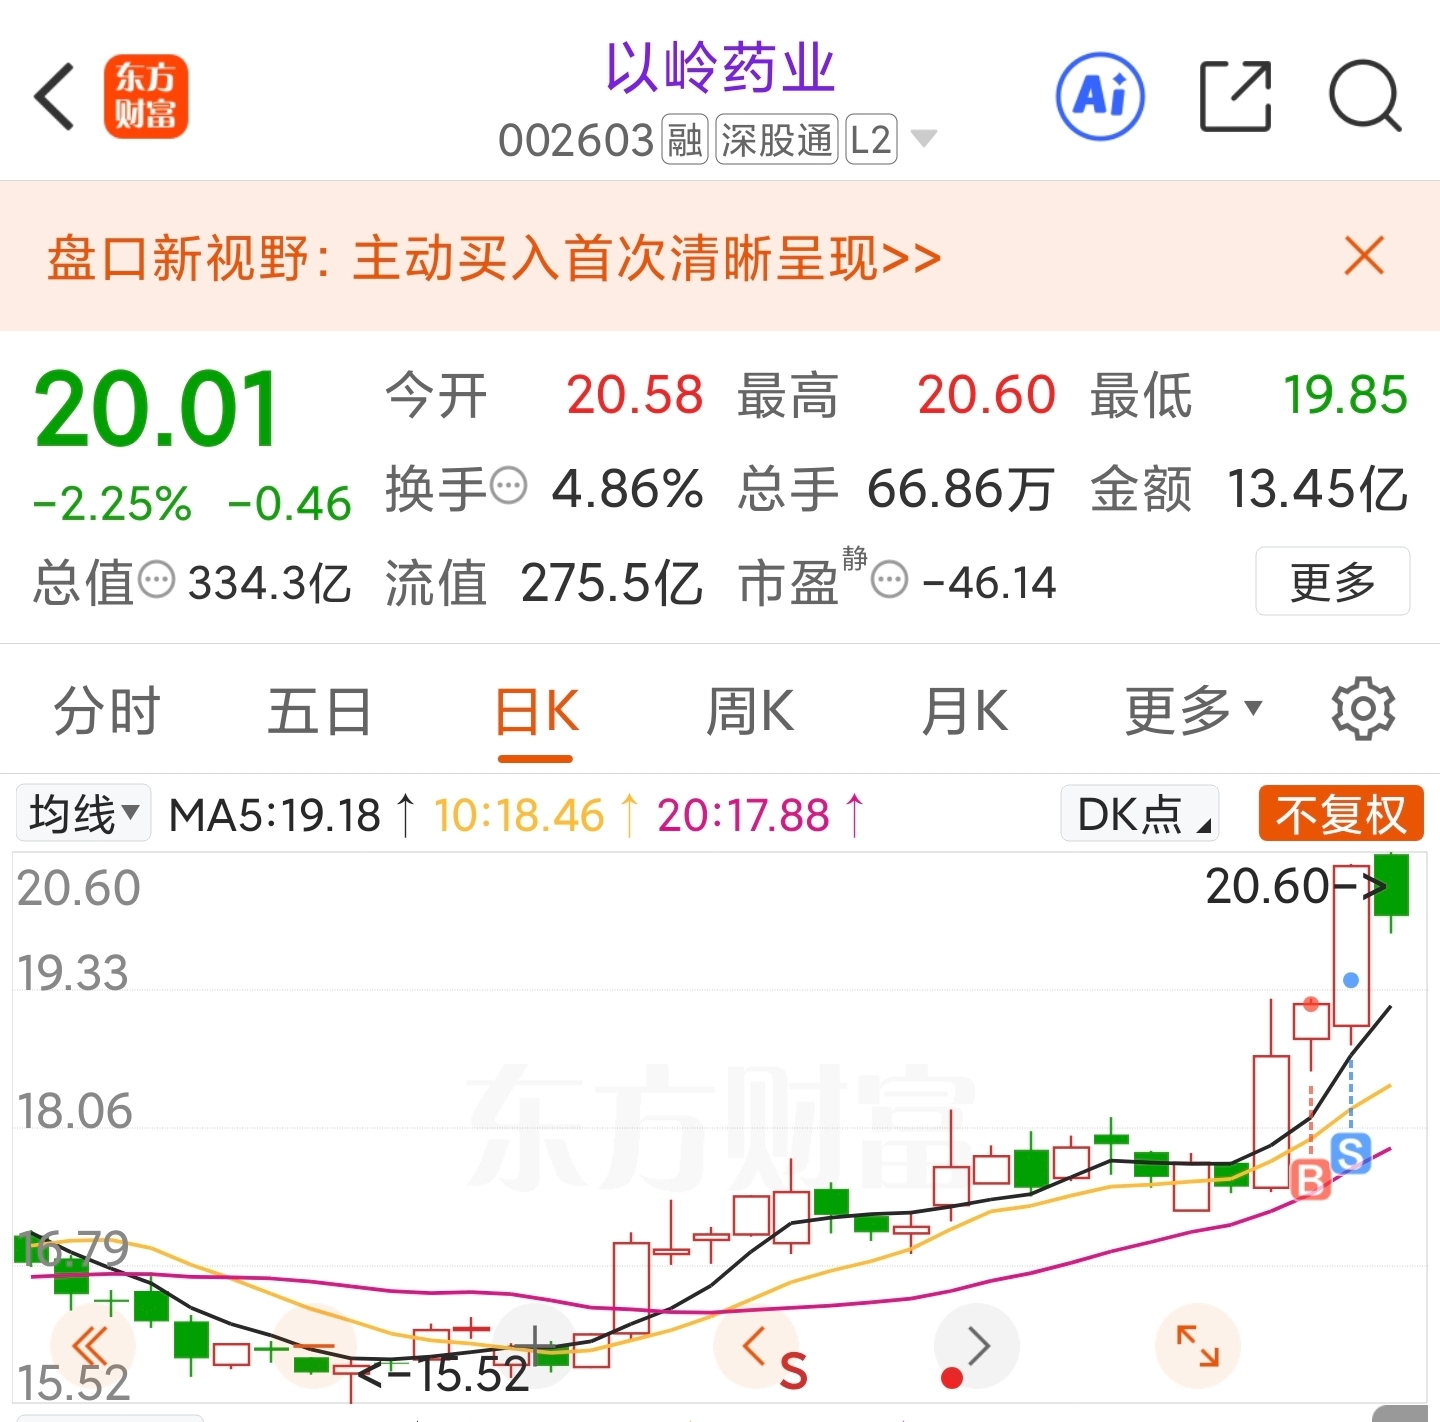The height and width of the screenshot is (1422, 1440).
Task: Tap the 东方财富 orange logo
Action: pos(145,96)
